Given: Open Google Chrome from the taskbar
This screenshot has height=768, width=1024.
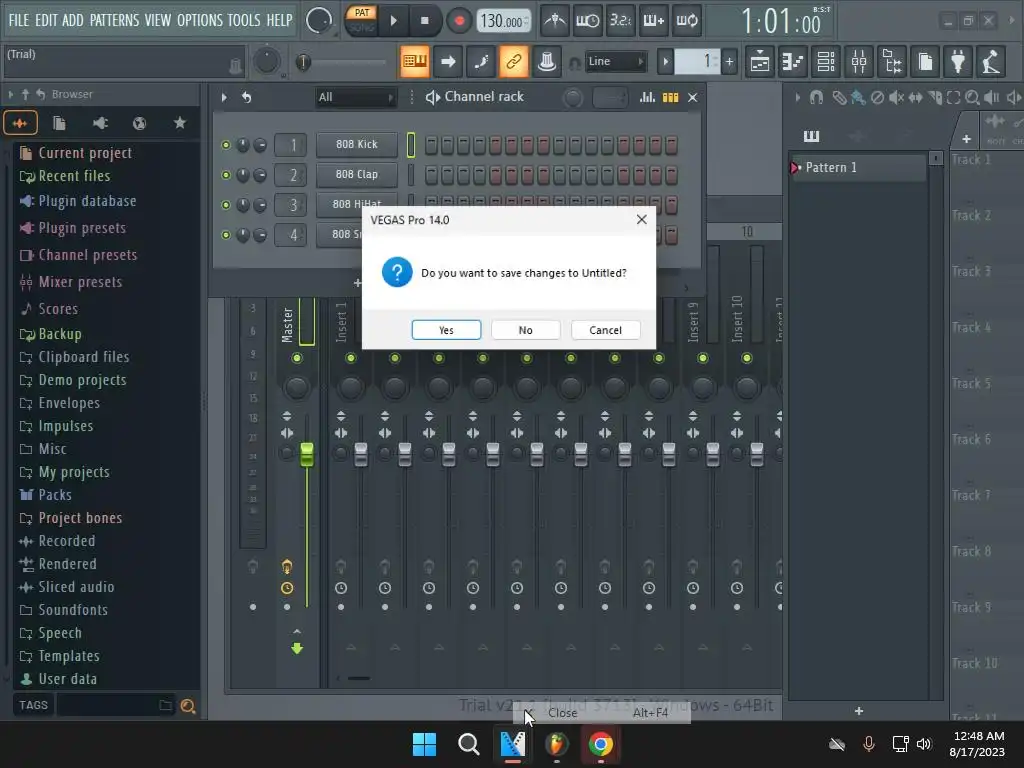Looking at the screenshot, I should pyautogui.click(x=600, y=744).
